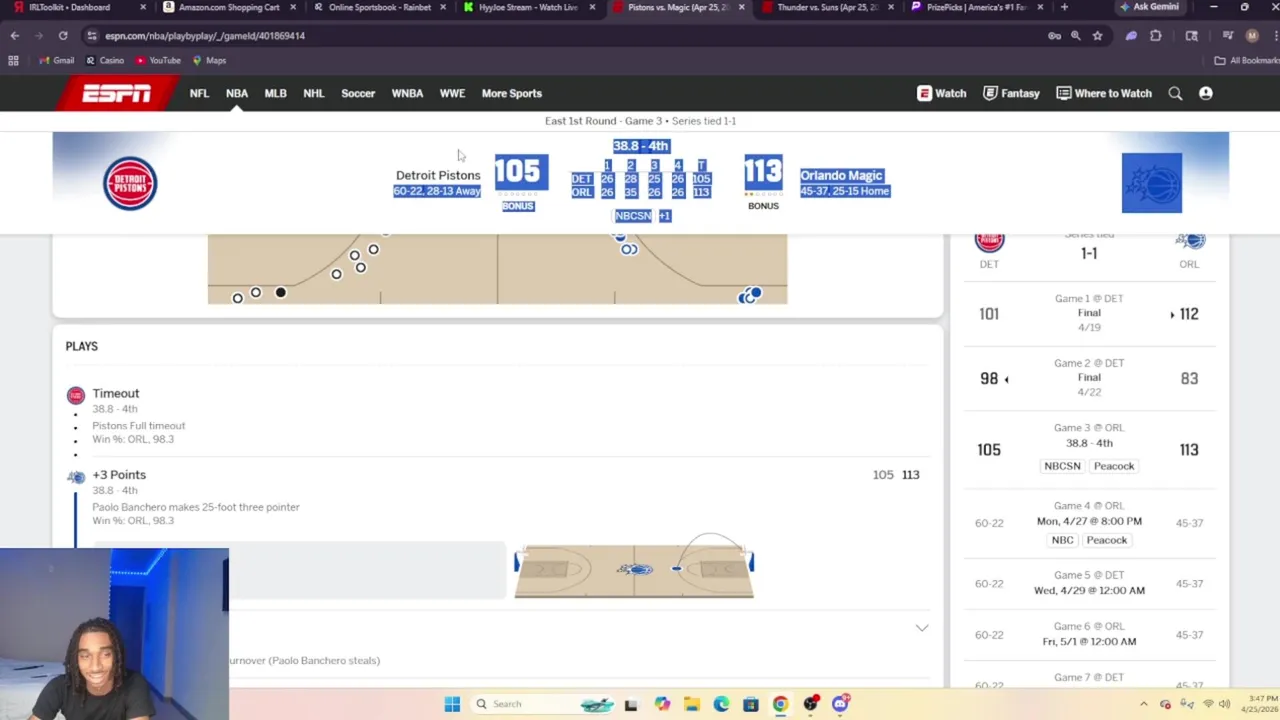Show hidden system tray icons
Image resolution: width=1280 pixels, height=720 pixels.
[x=1144, y=704]
